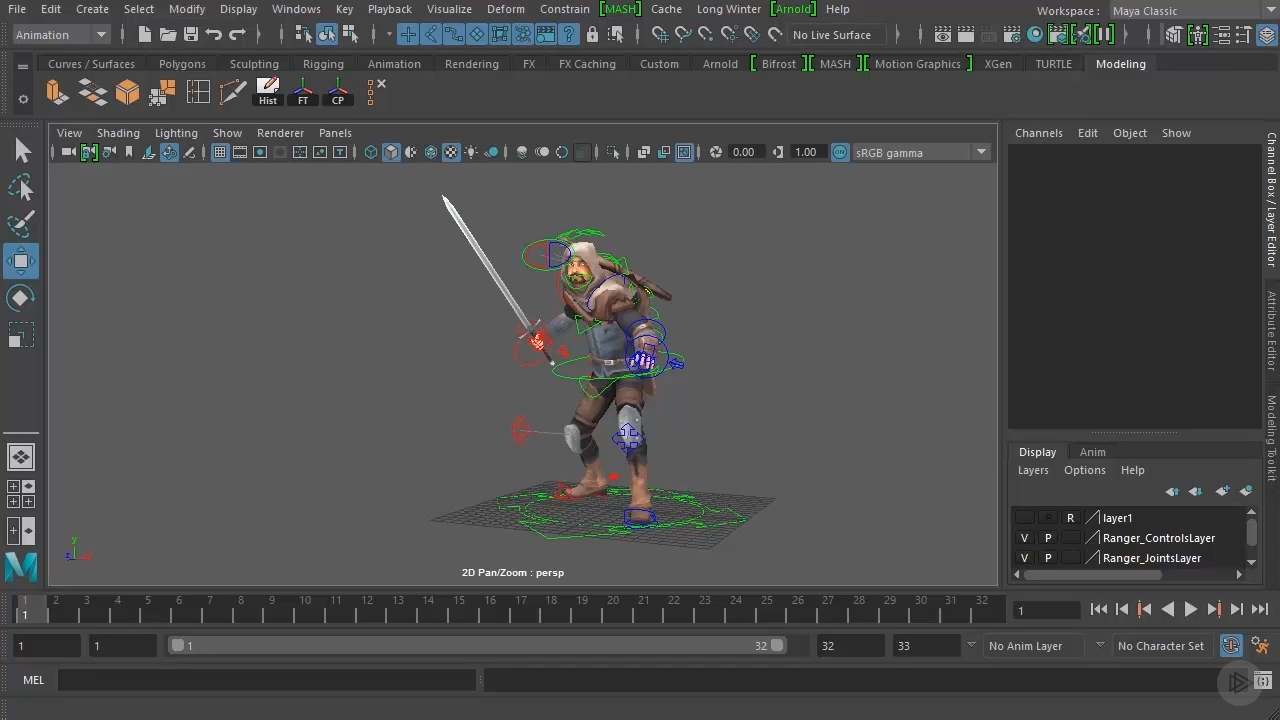Open the Windows menu
Screen dimensions: 1280x720
click(296, 9)
